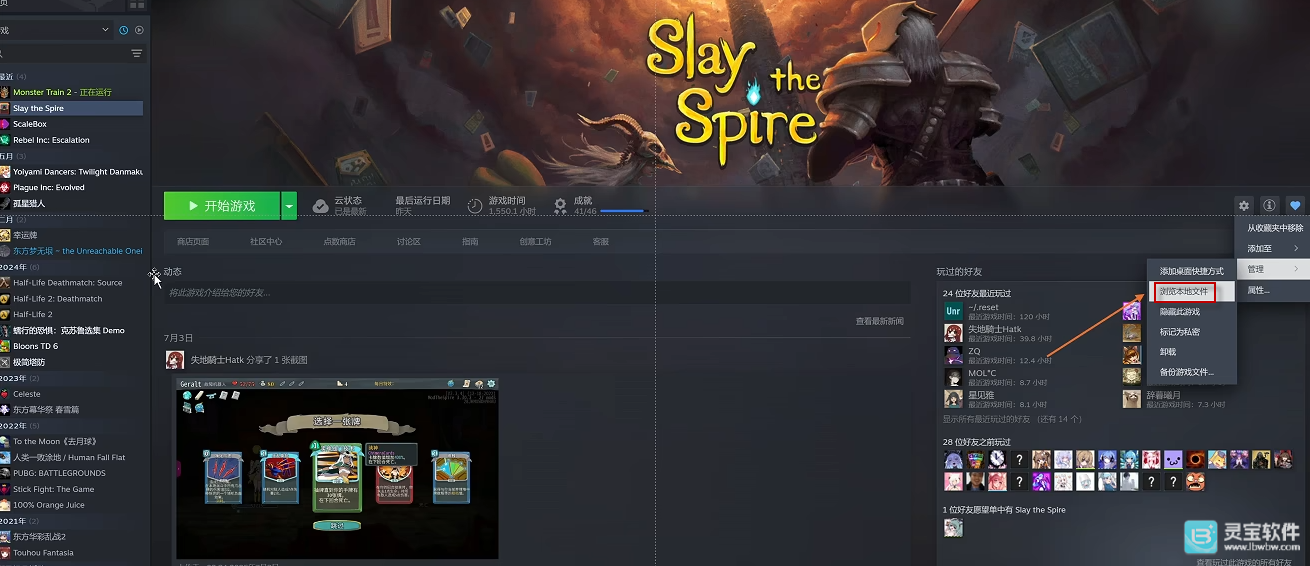Click the library grid view icon at top

point(137,5)
